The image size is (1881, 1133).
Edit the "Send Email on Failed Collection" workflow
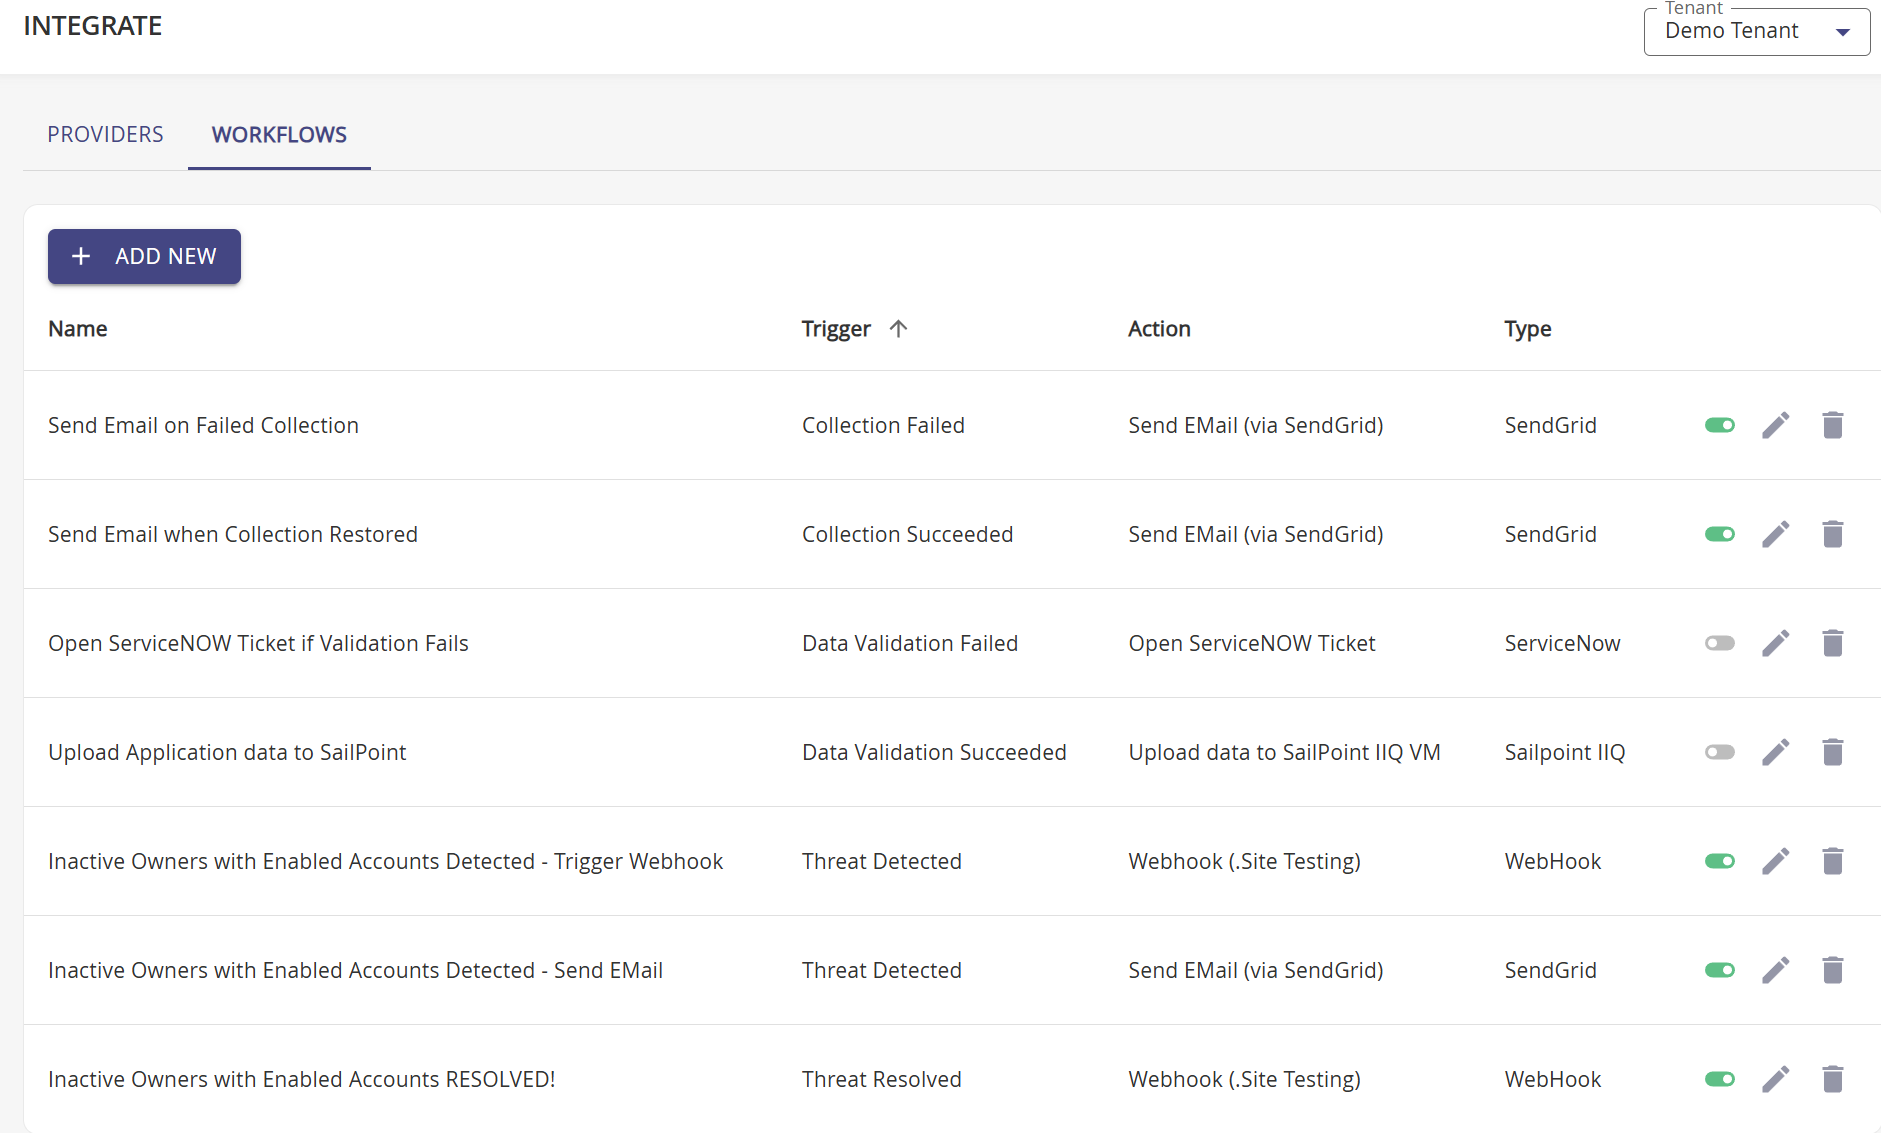(1776, 425)
